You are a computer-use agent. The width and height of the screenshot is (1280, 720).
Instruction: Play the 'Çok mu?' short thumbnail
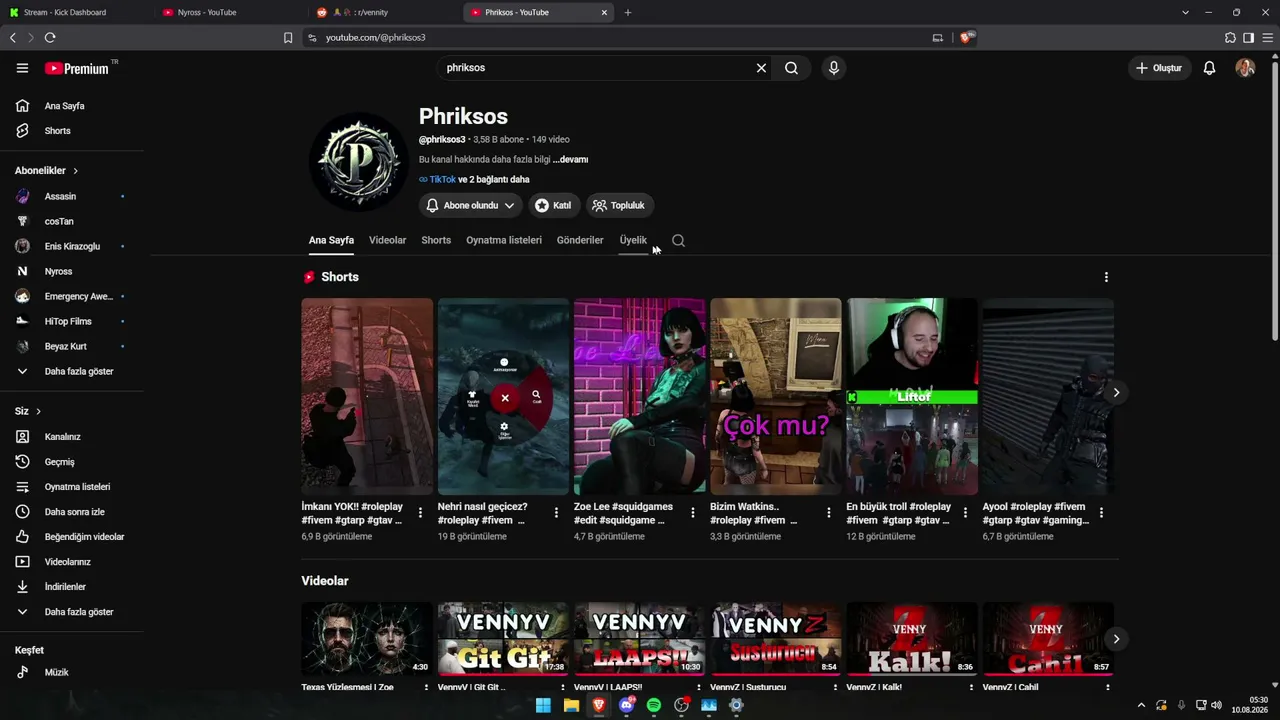coord(776,396)
